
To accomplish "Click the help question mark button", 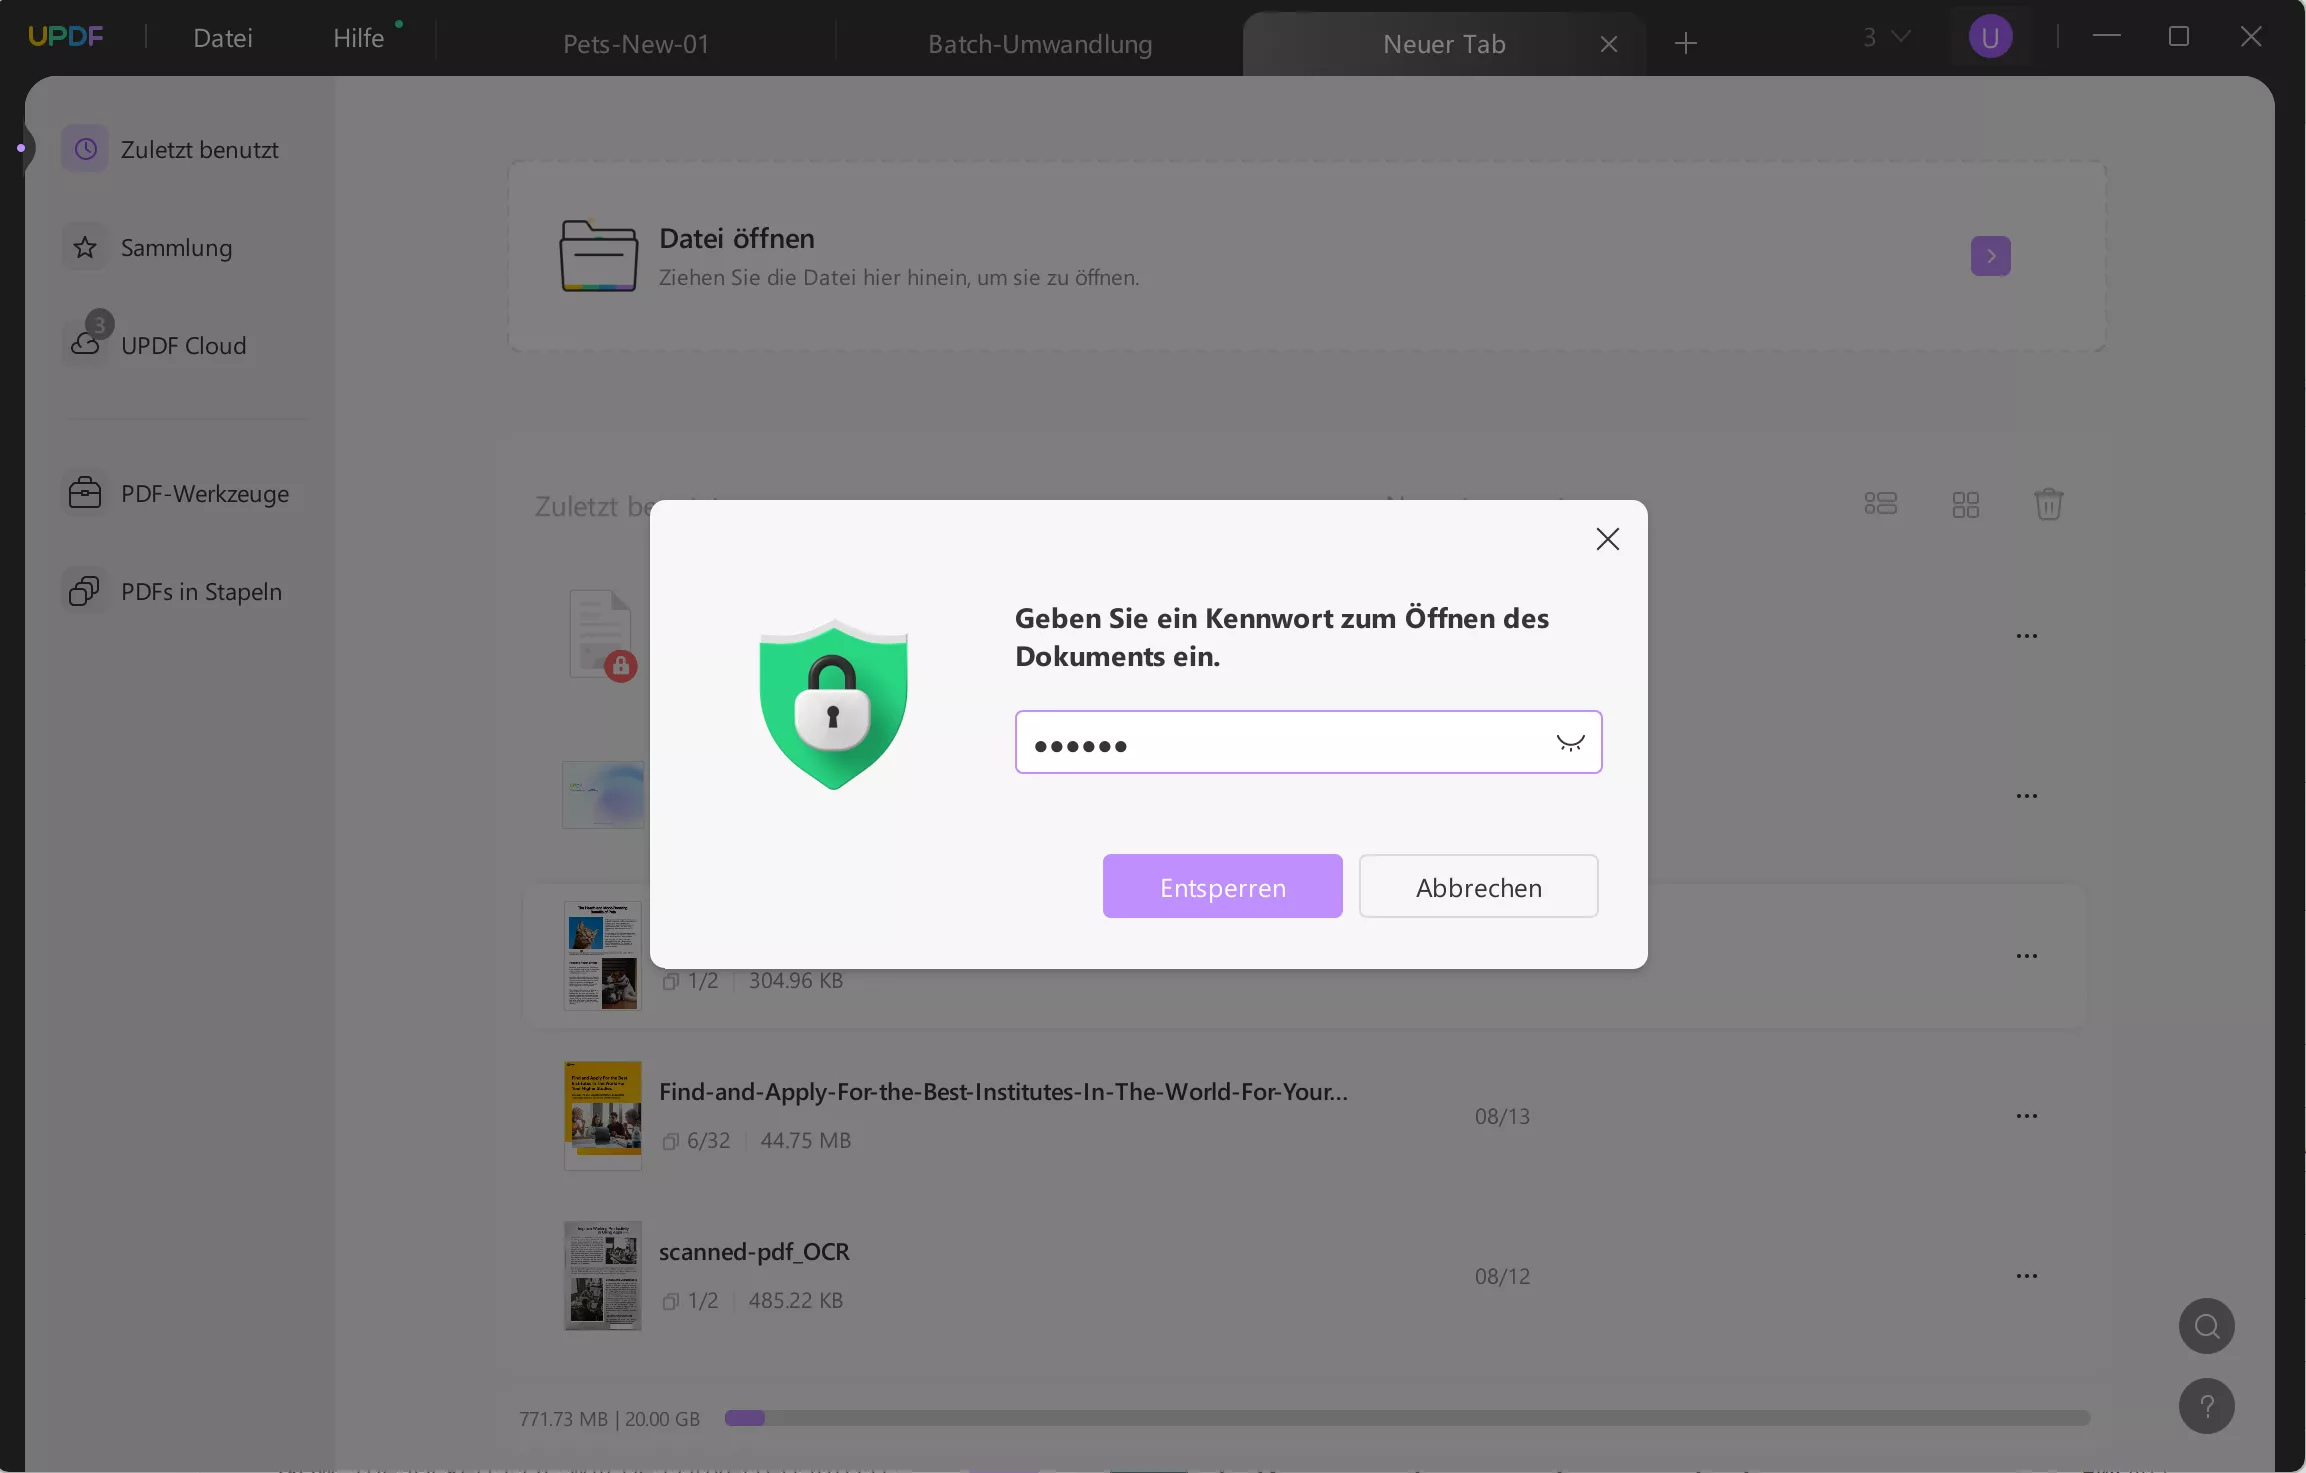I will click(2206, 1406).
